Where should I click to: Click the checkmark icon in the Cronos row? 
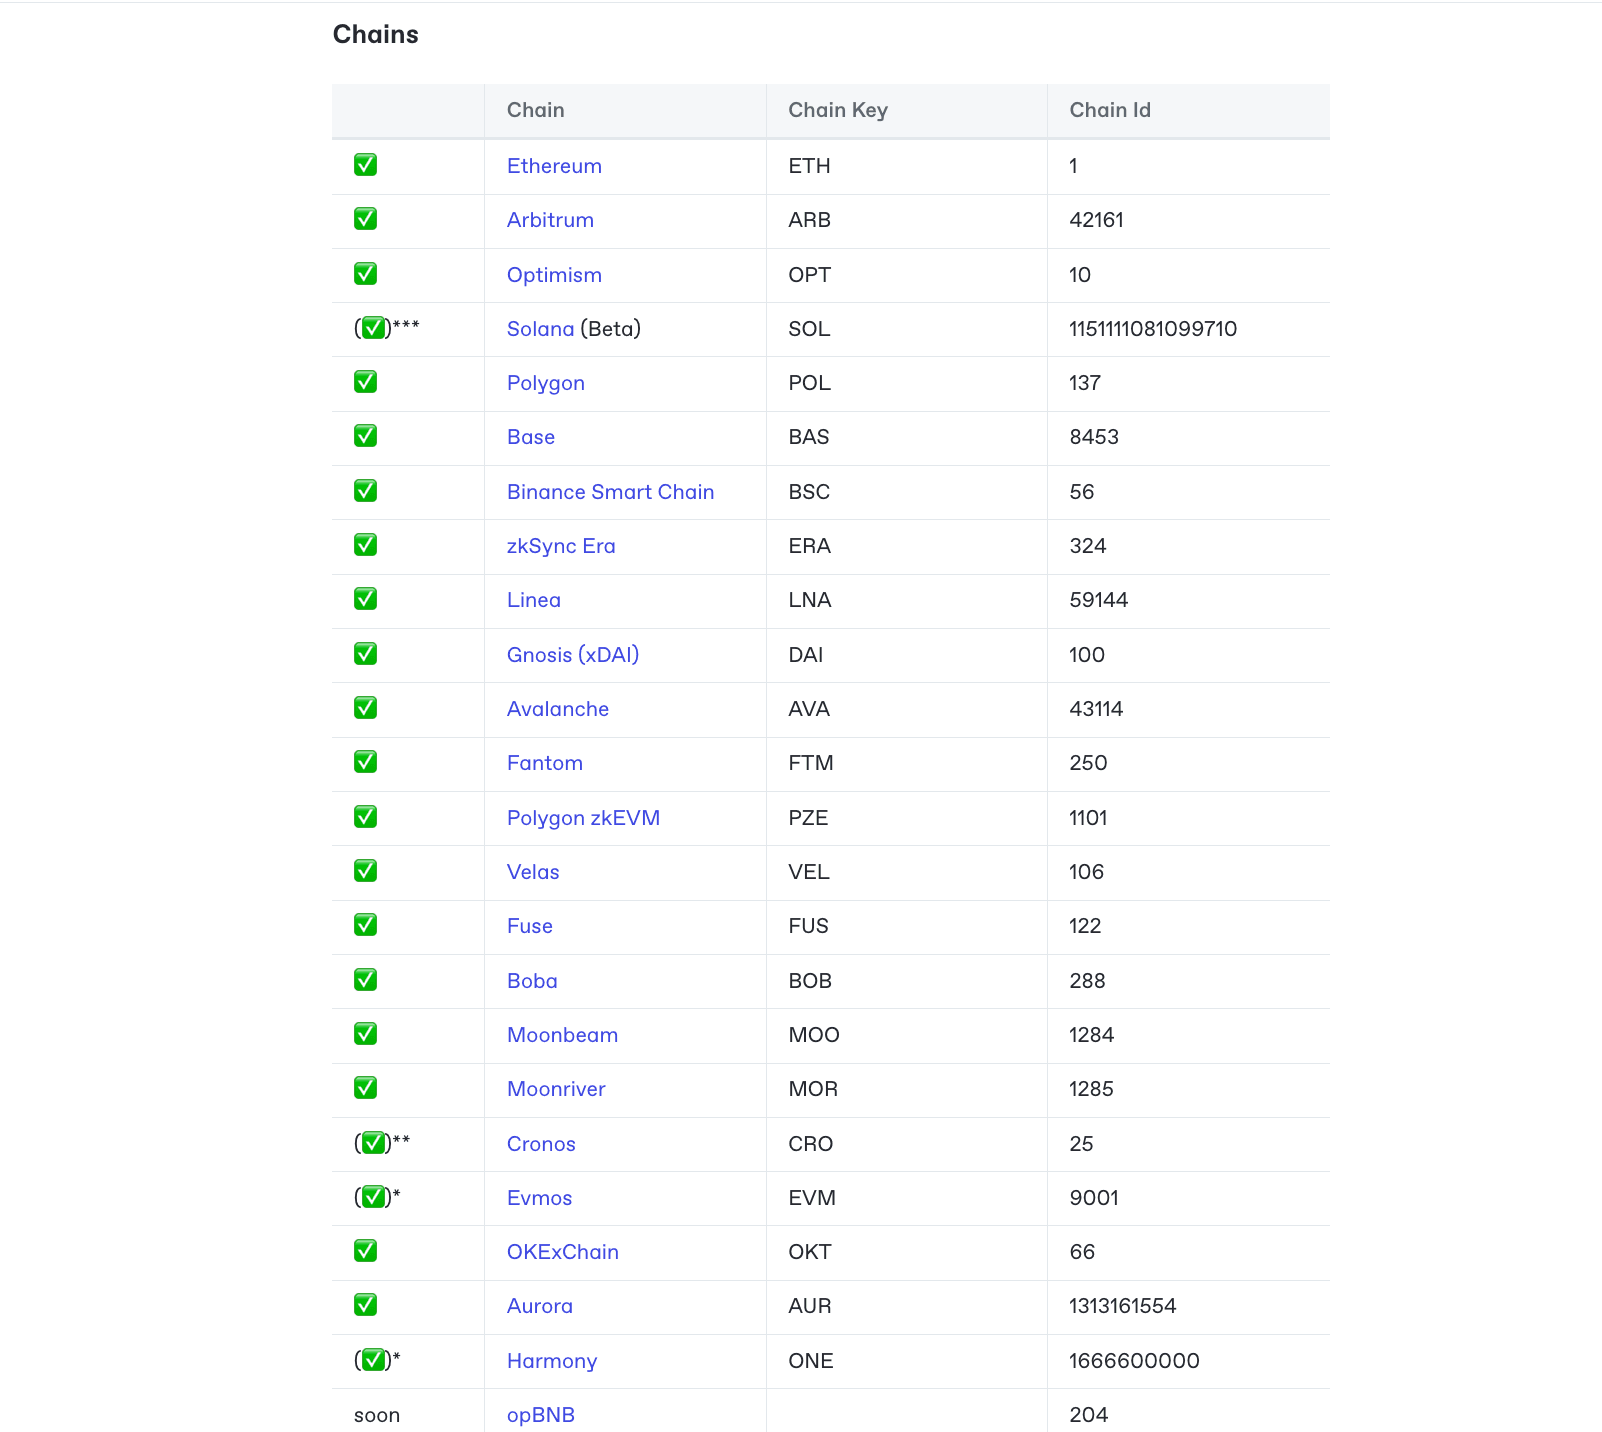[x=373, y=1143]
